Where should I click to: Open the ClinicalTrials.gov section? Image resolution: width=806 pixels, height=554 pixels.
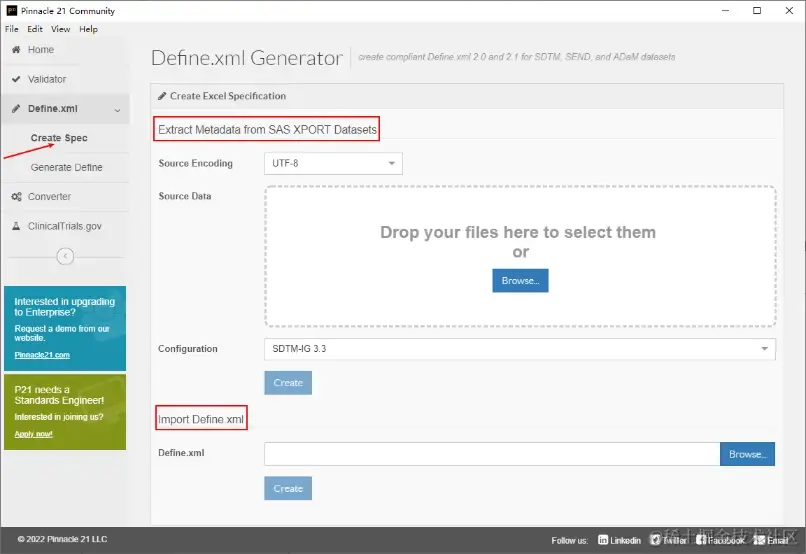(65, 226)
